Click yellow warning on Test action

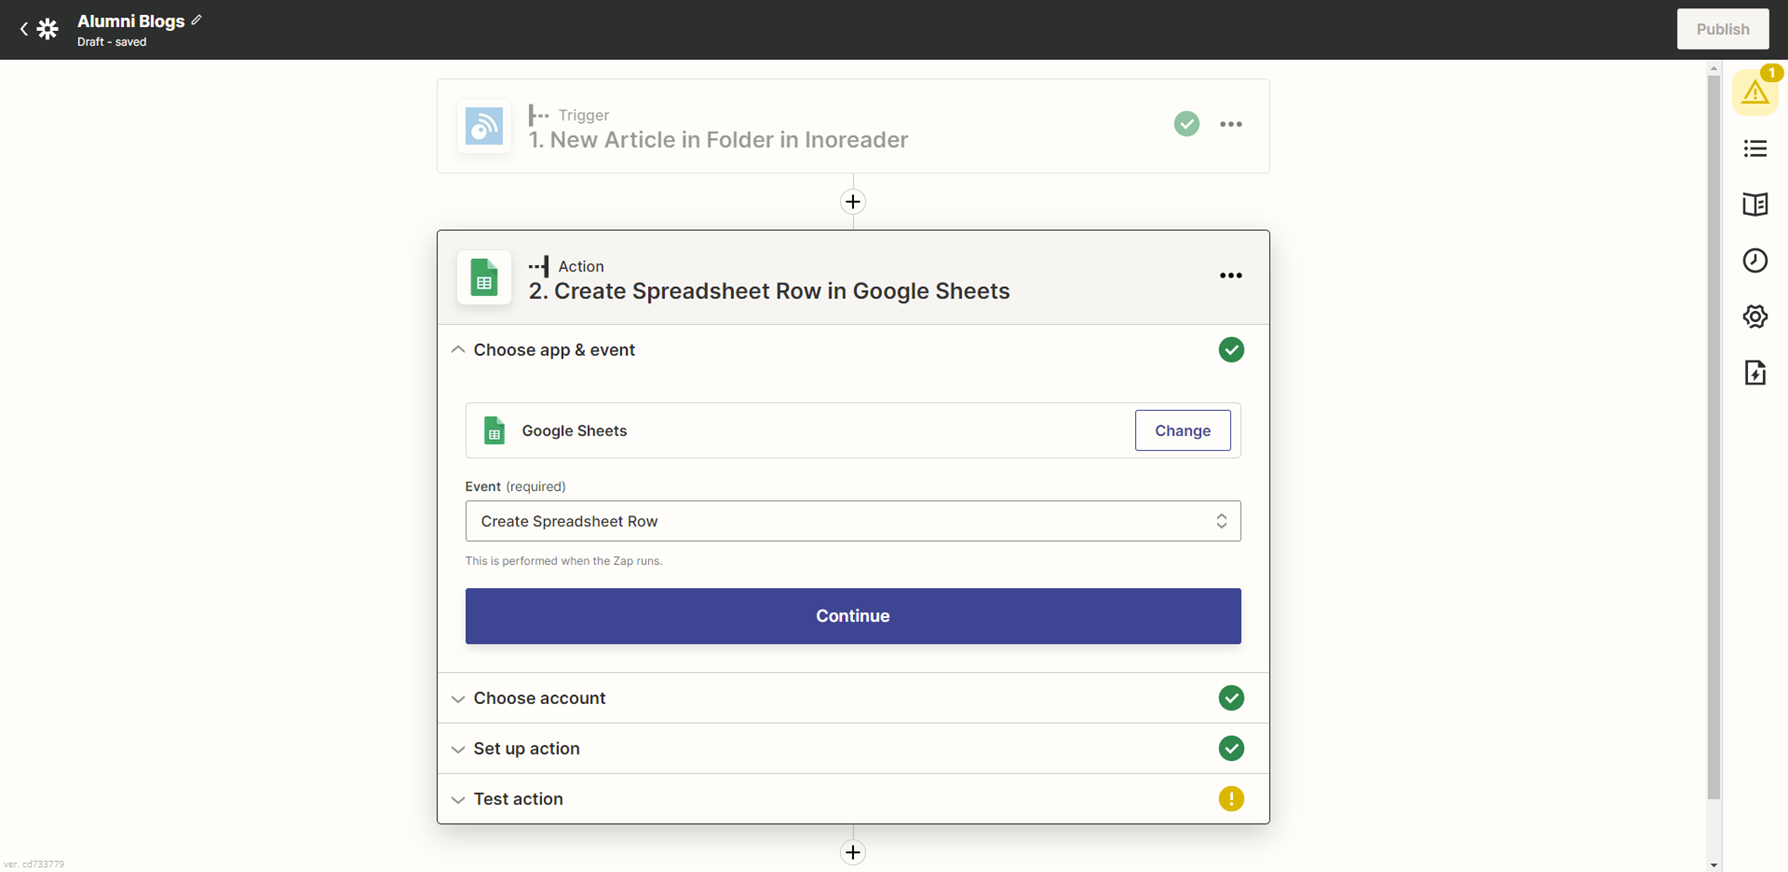[1231, 799]
